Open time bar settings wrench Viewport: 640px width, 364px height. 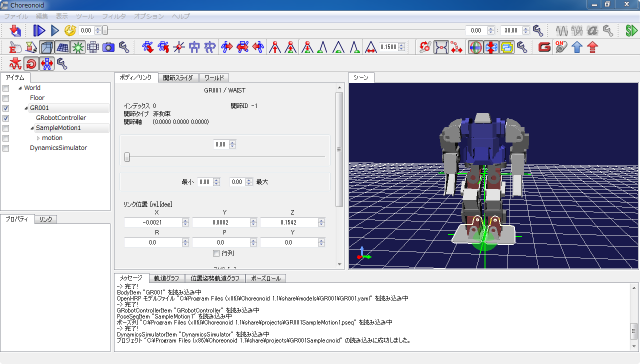tap(538, 31)
